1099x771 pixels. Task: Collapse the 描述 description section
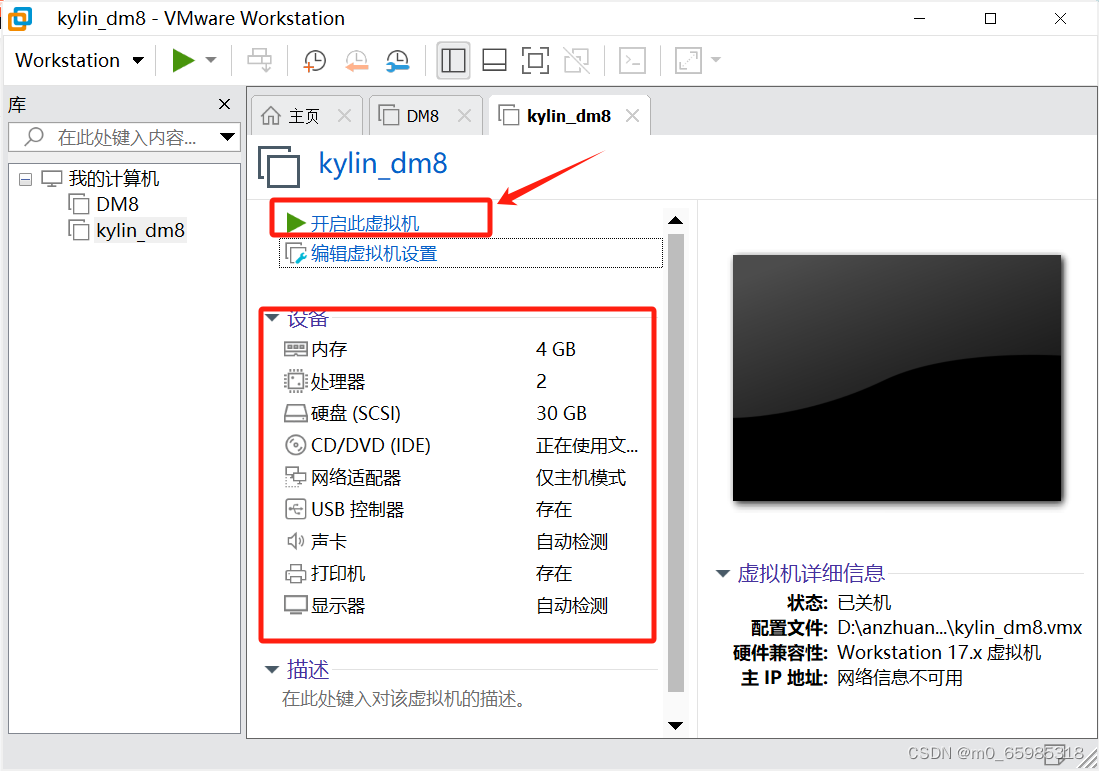tap(272, 670)
